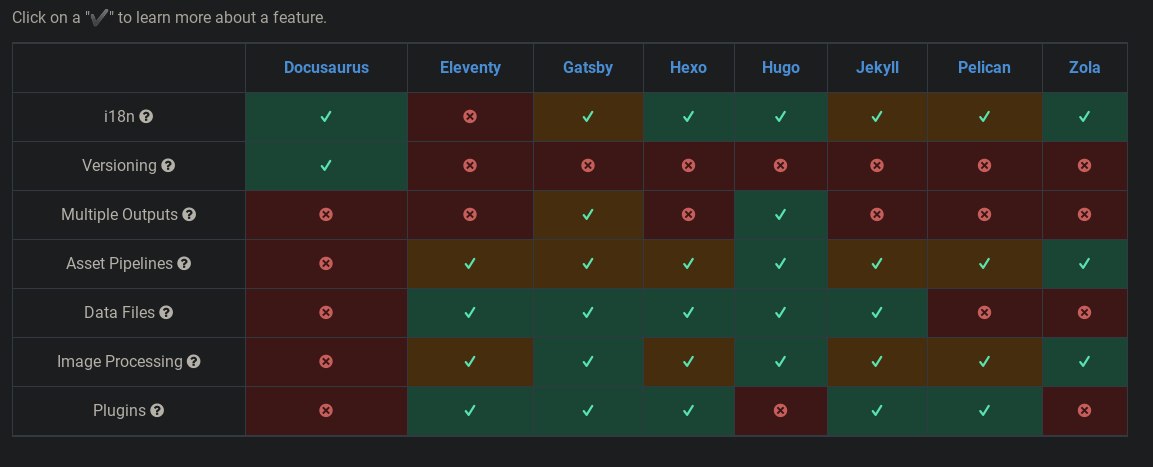Click the help icon next to Multiple Outputs

coord(189,215)
